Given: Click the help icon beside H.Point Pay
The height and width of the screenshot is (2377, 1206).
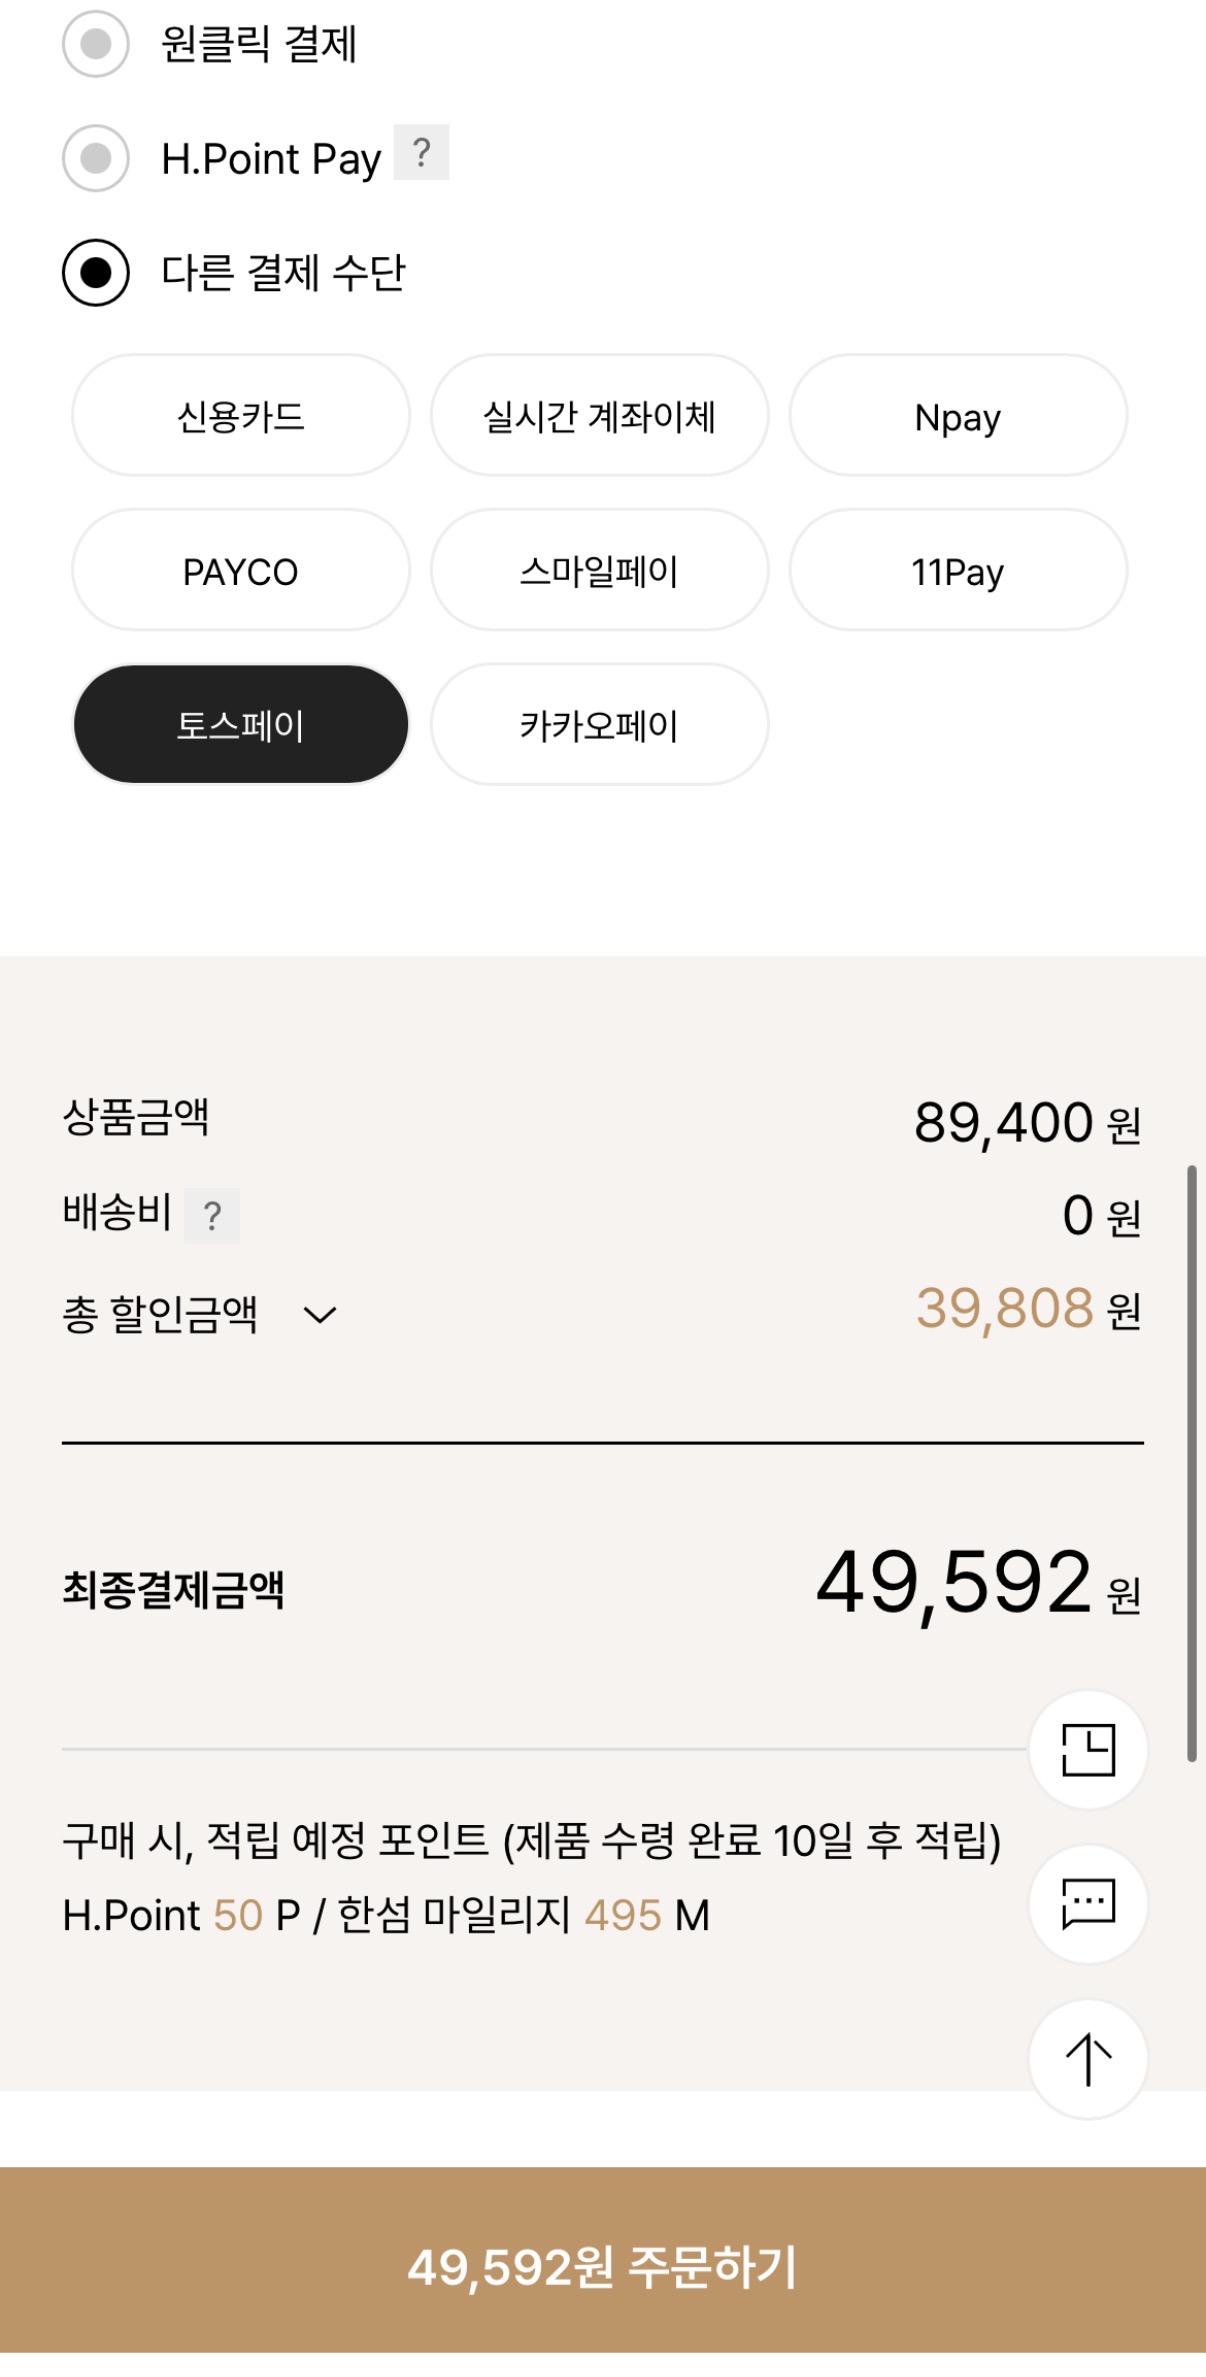Looking at the screenshot, I should coord(421,153).
